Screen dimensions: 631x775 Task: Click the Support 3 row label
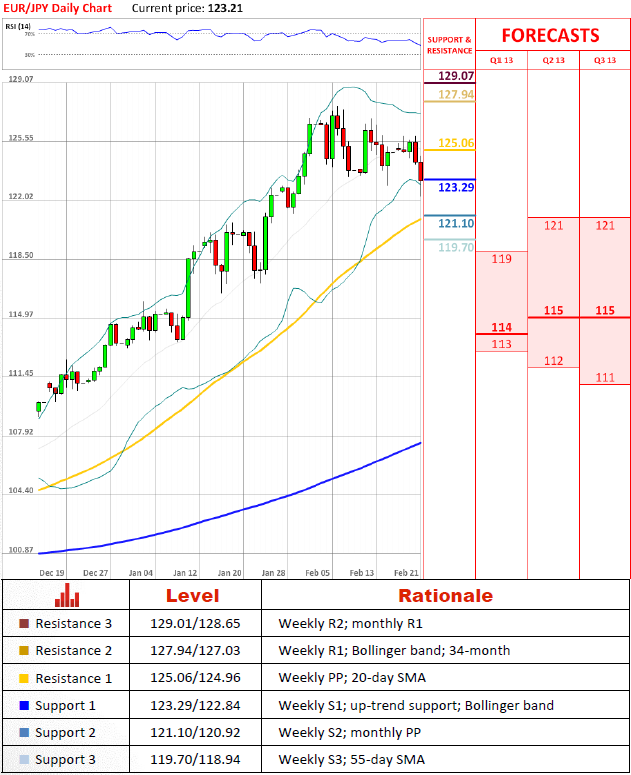[65, 760]
